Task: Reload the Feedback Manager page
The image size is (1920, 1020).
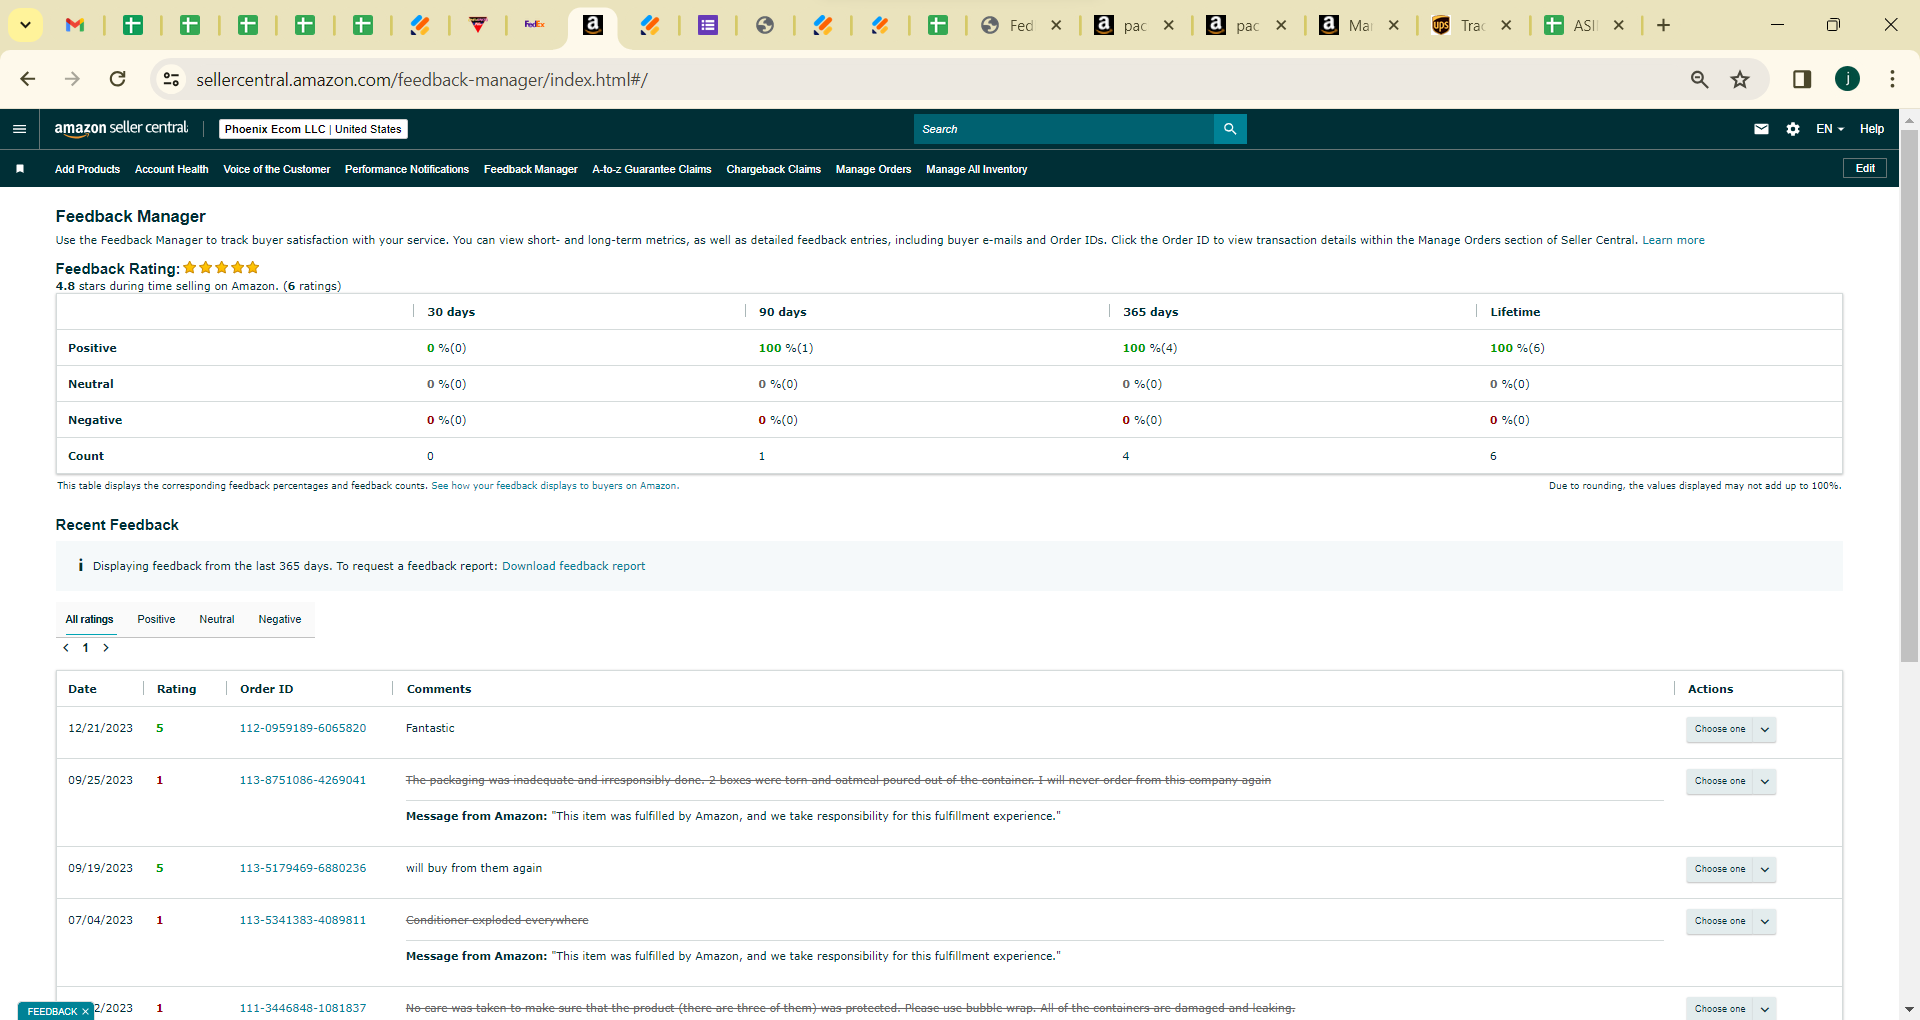Action: pos(118,79)
